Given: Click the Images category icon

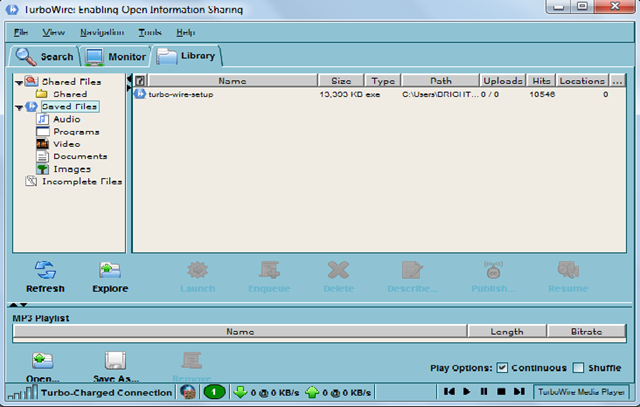Looking at the screenshot, I should (x=43, y=169).
